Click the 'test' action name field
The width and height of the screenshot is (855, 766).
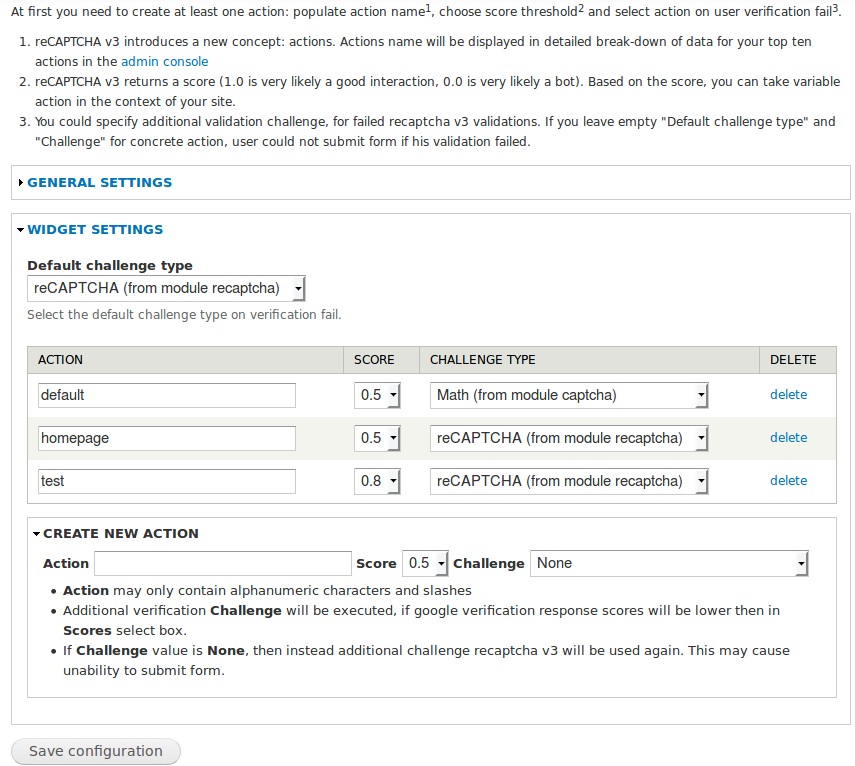[167, 481]
